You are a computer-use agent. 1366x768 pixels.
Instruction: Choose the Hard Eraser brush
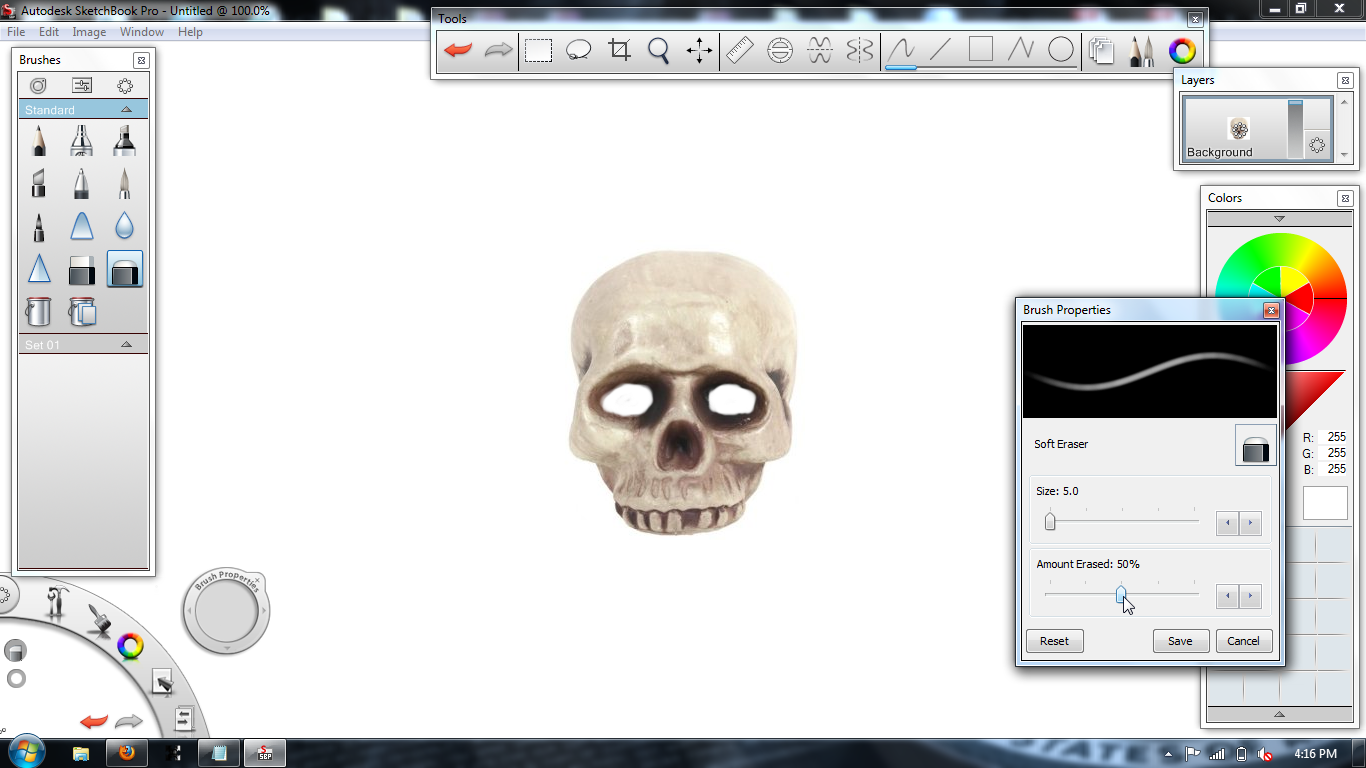coord(82,270)
